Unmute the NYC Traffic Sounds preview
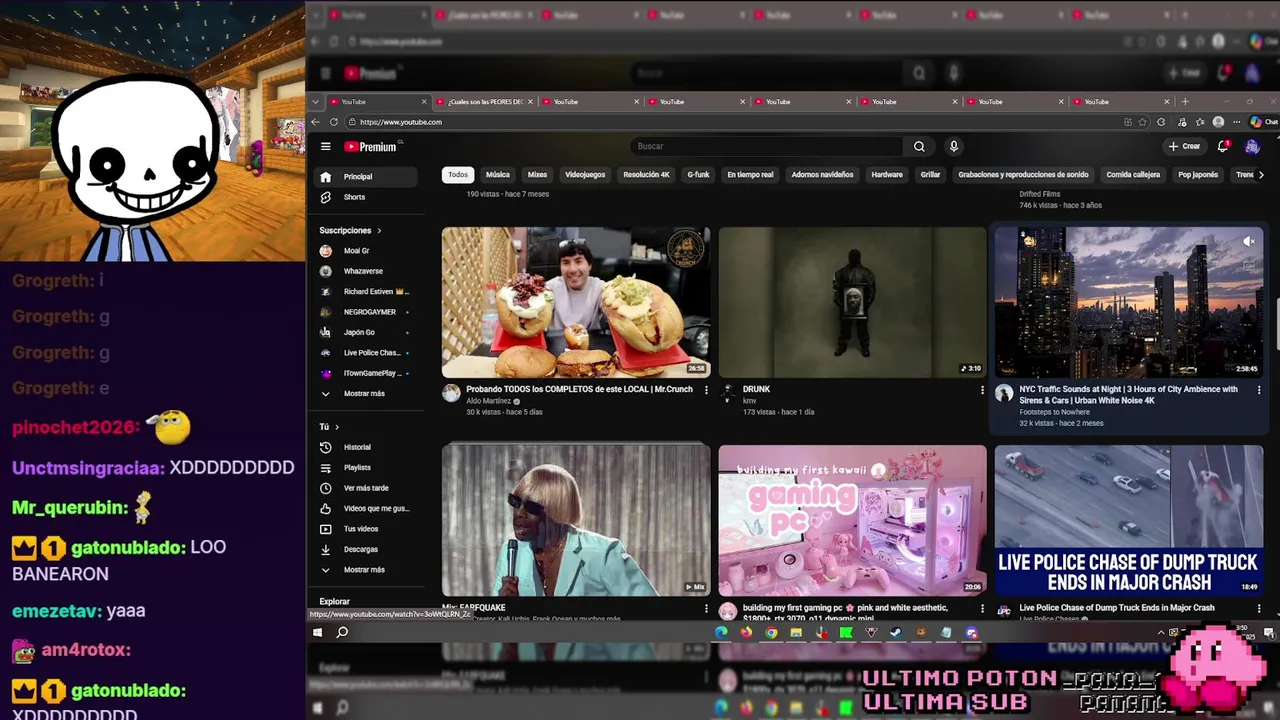 coord(1248,241)
